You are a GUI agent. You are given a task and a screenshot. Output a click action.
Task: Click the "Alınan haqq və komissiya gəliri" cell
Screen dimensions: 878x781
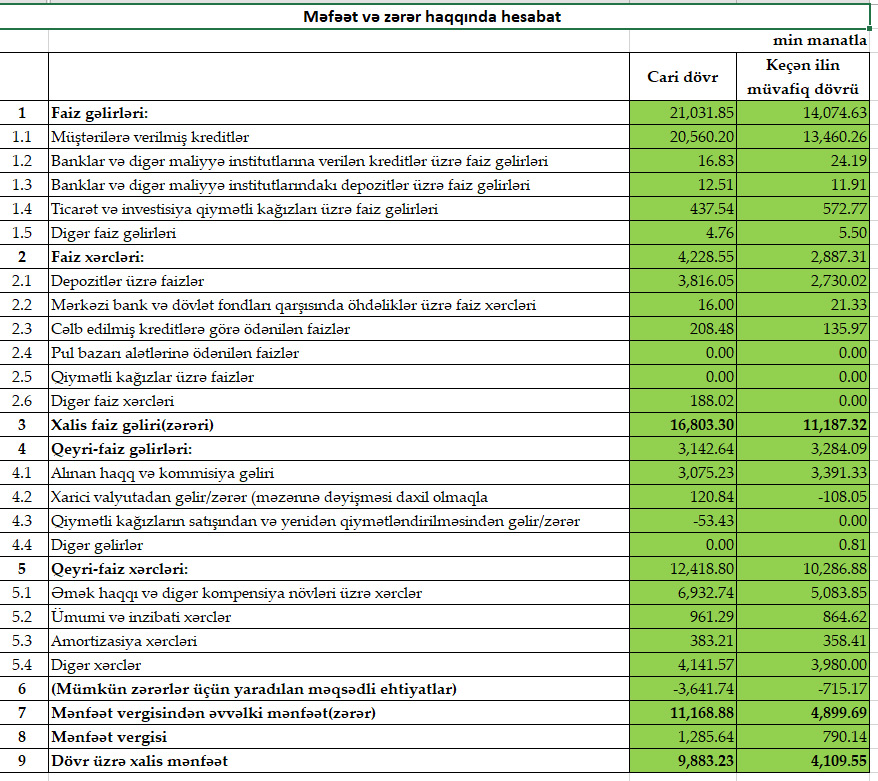[163, 473]
